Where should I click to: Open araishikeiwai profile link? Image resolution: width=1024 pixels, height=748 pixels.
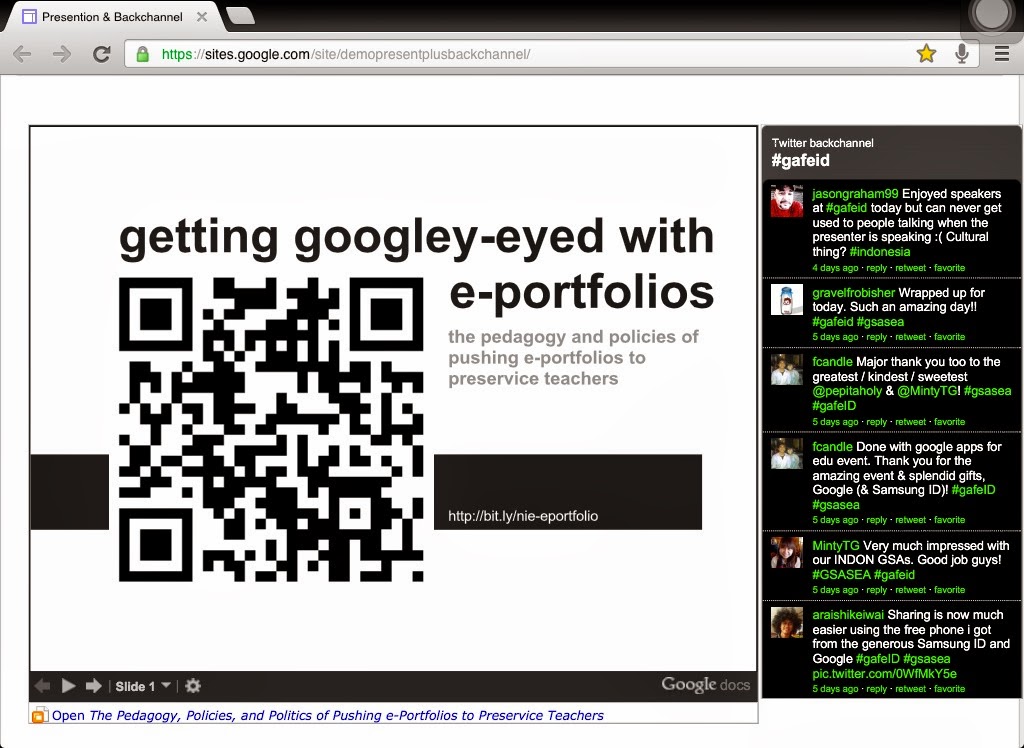(x=848, y=615)
